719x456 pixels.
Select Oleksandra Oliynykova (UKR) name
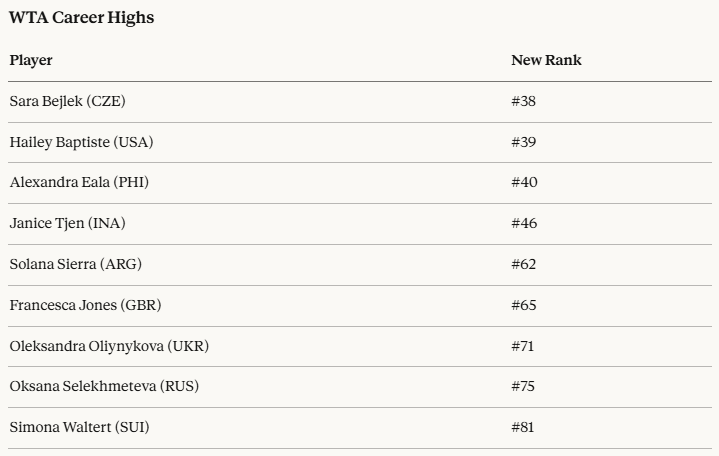[109, 346]
